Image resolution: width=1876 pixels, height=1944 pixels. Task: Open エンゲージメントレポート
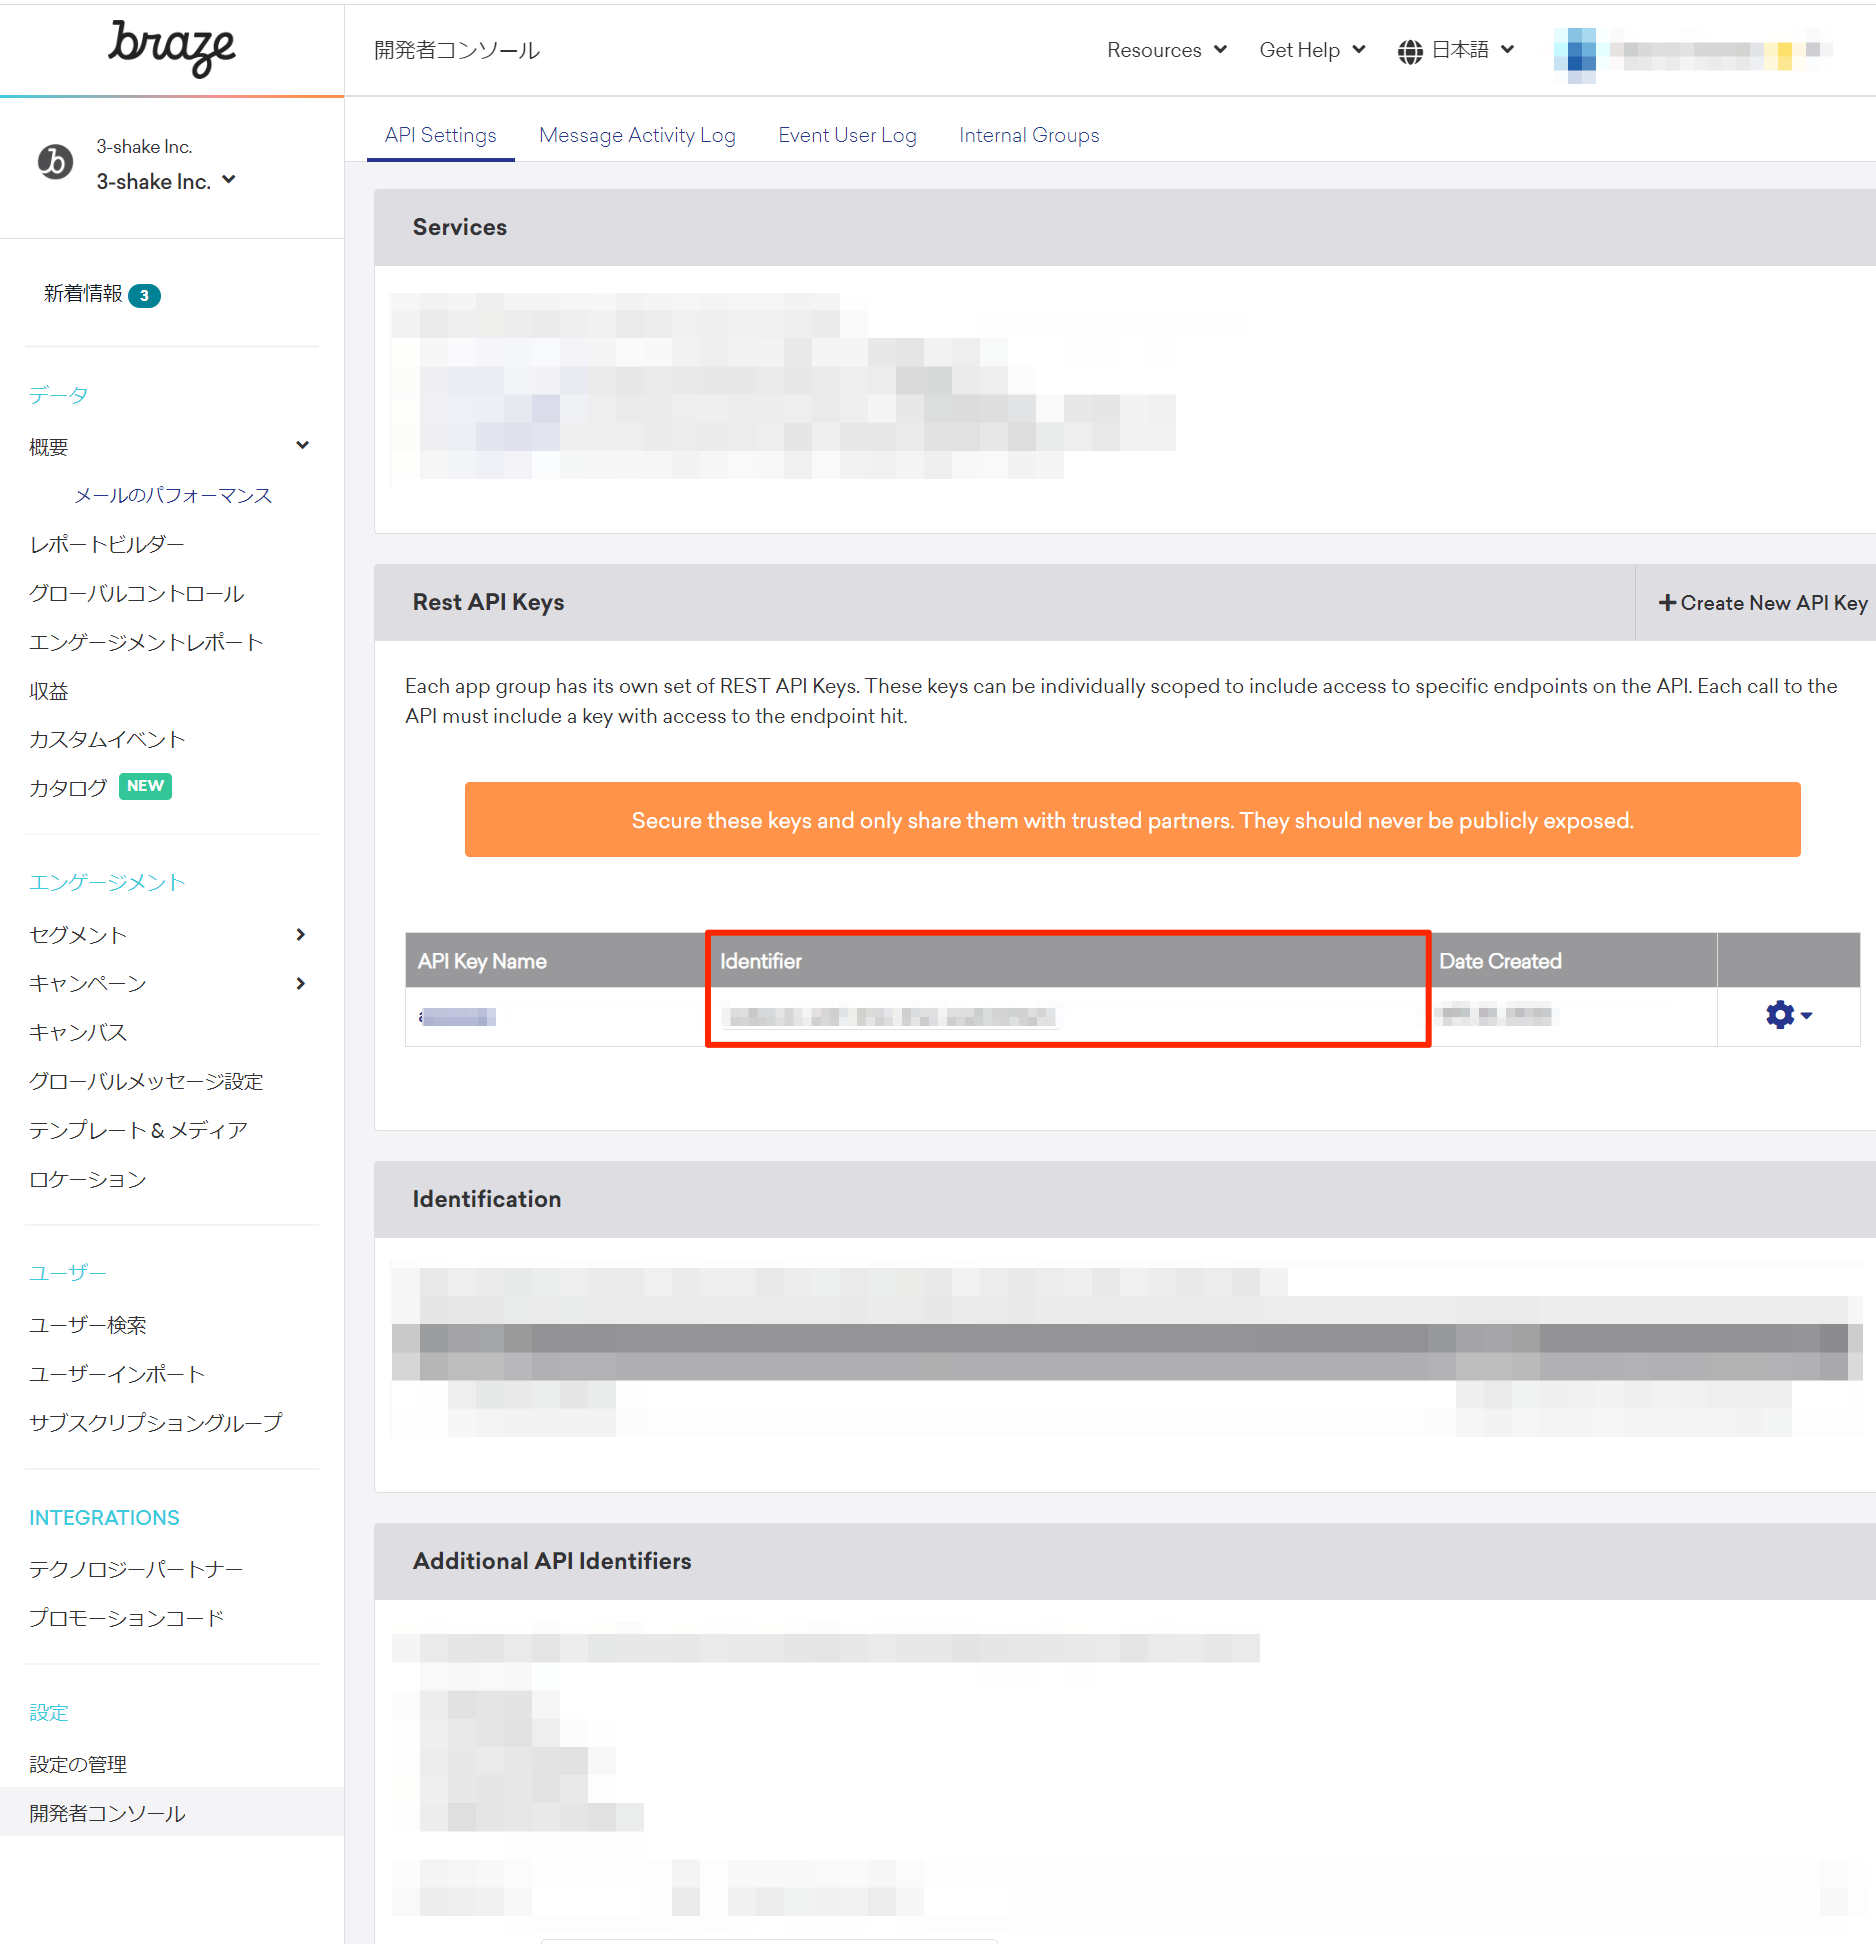[x=146, y=642]
